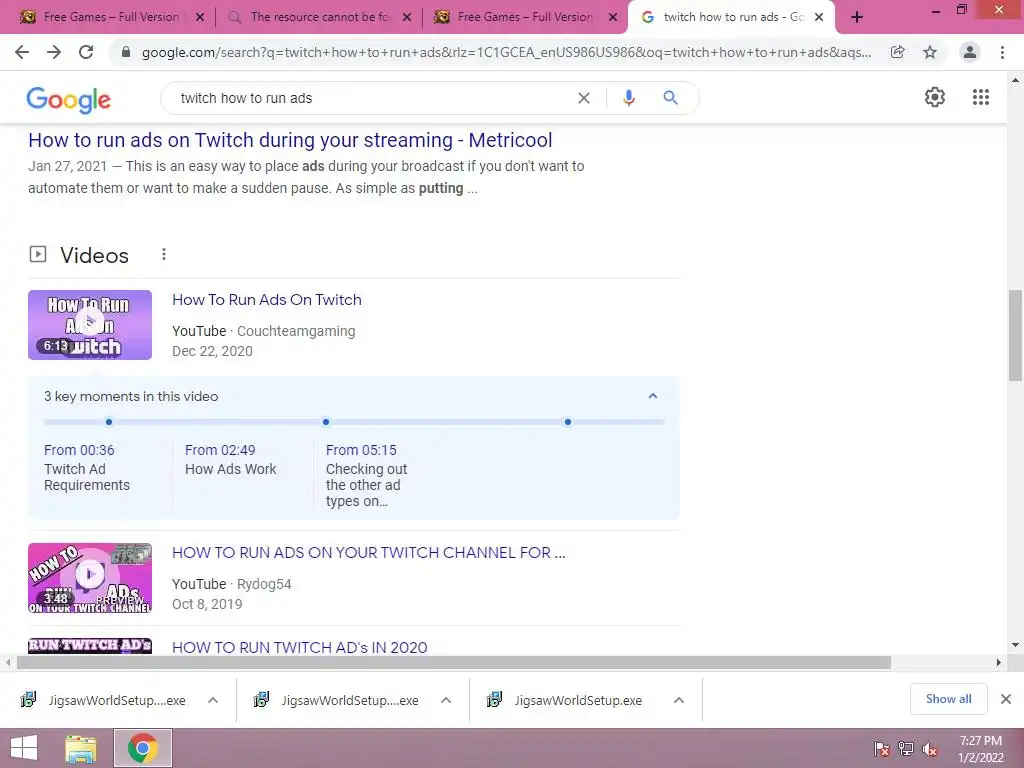This screenshot has height=768, width=1024.
Task: Click third key moment dot on timeline
Action: [568, 422]
